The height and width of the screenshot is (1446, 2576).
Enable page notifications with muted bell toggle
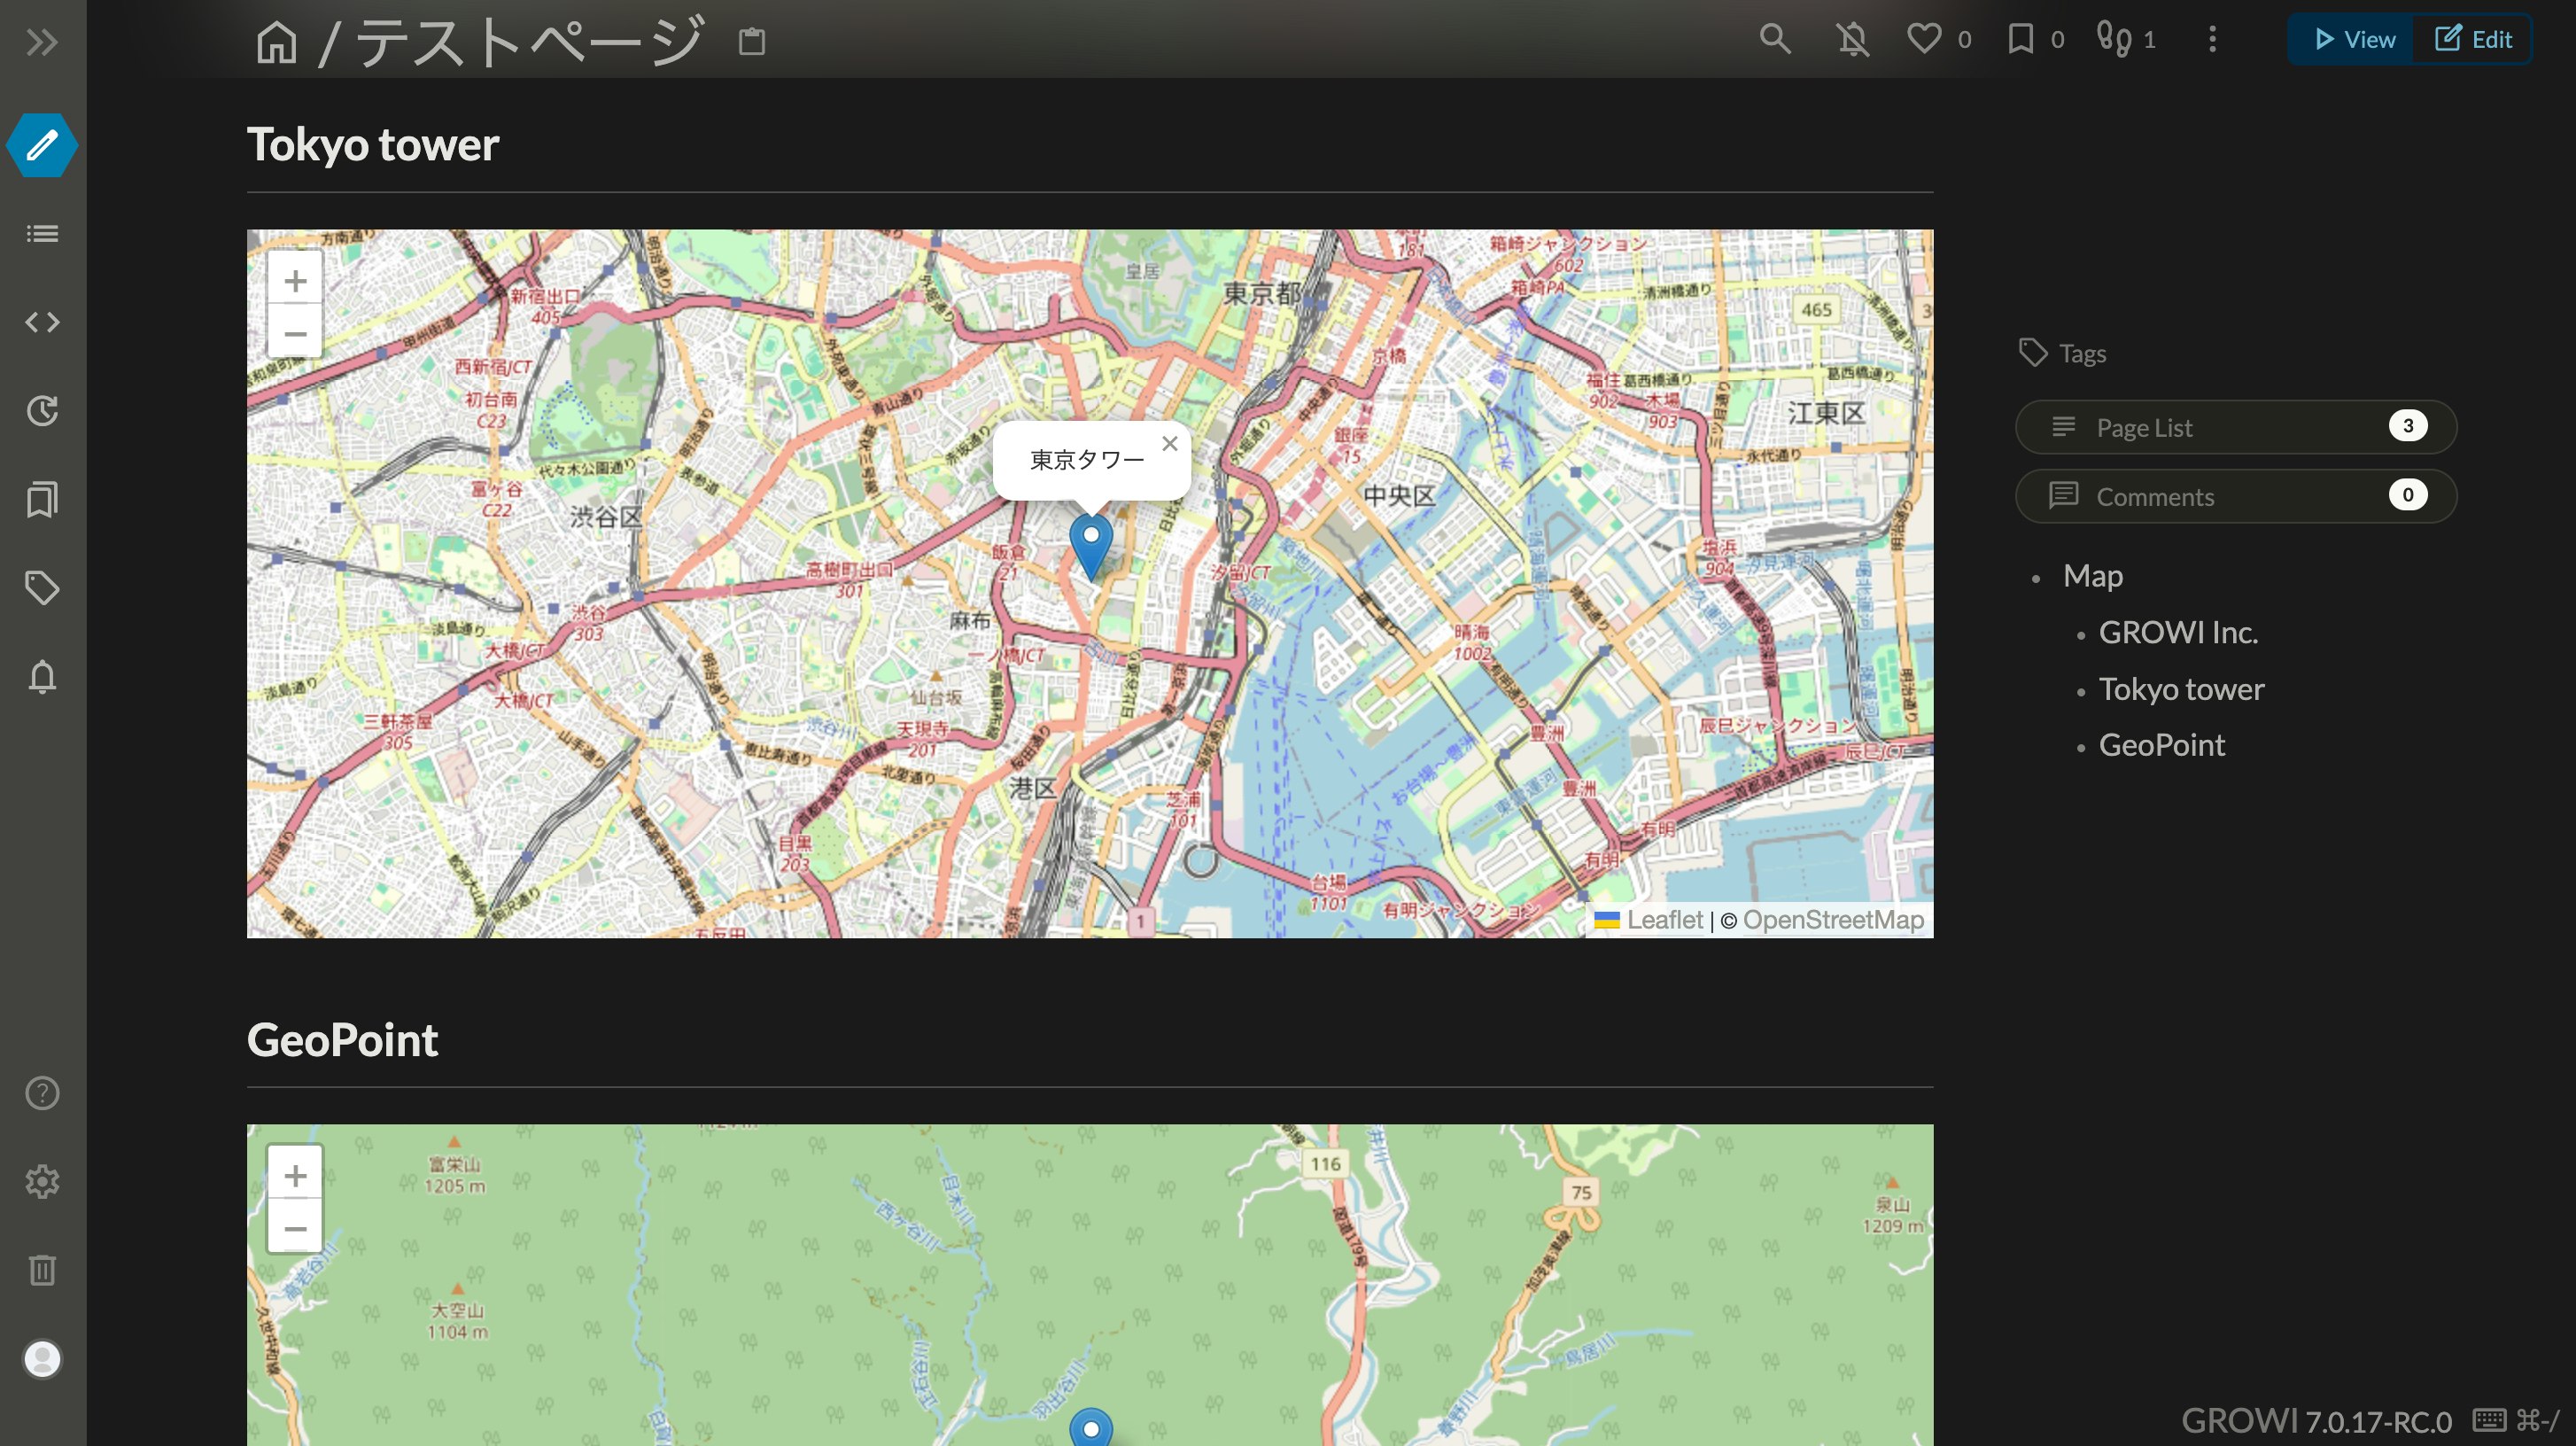click(x=1852, y=39)
